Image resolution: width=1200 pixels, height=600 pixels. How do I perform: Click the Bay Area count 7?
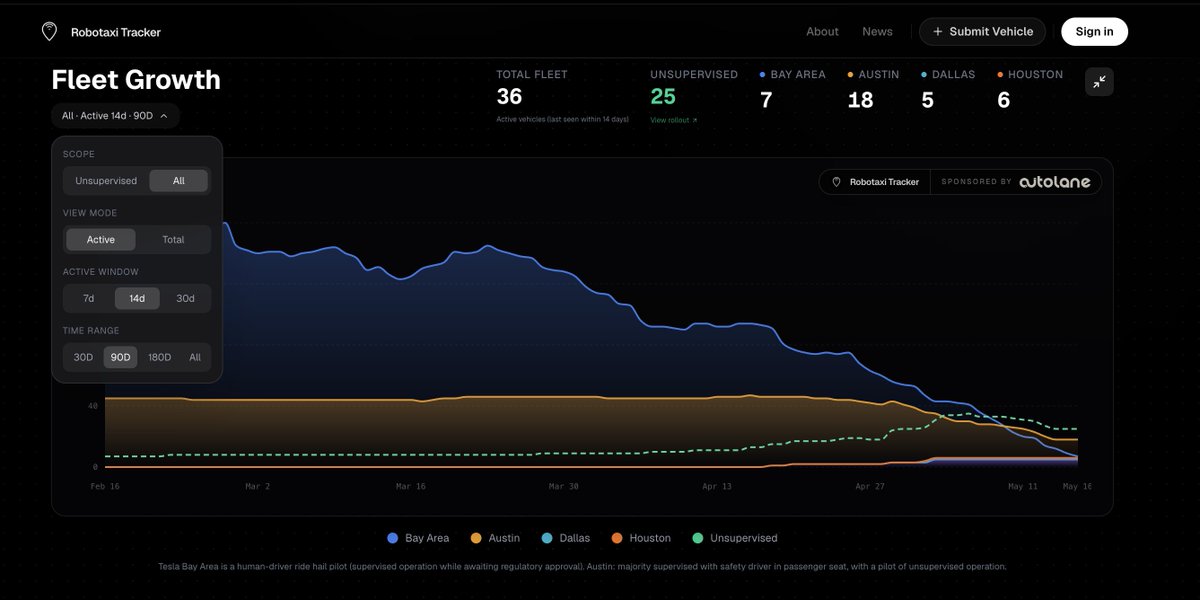[x=766, y=100]
